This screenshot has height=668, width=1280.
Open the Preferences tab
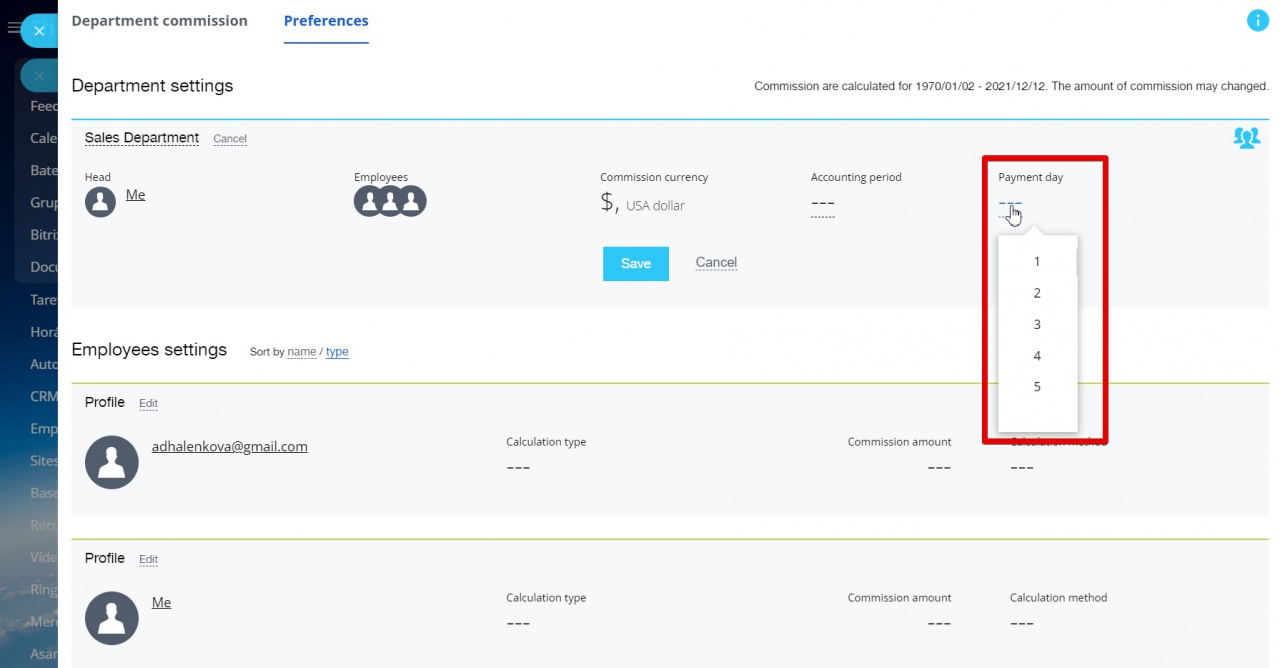pos(326,21)
